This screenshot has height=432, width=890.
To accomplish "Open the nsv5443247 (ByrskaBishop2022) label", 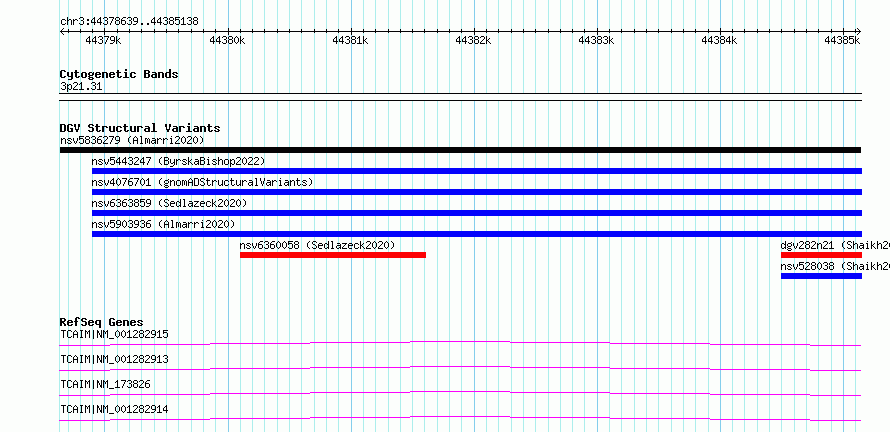I will (x=178, y=161).
